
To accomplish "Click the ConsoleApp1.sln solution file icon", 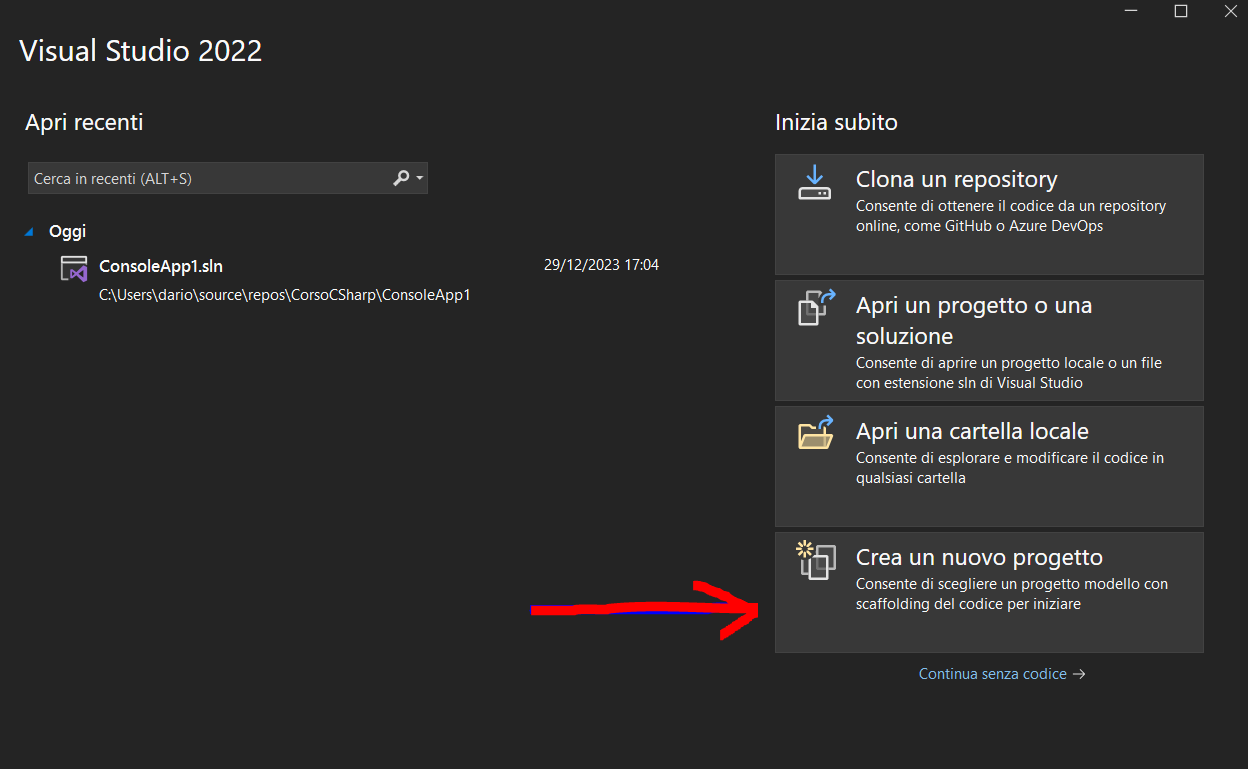I will click(x=74, y=269).
